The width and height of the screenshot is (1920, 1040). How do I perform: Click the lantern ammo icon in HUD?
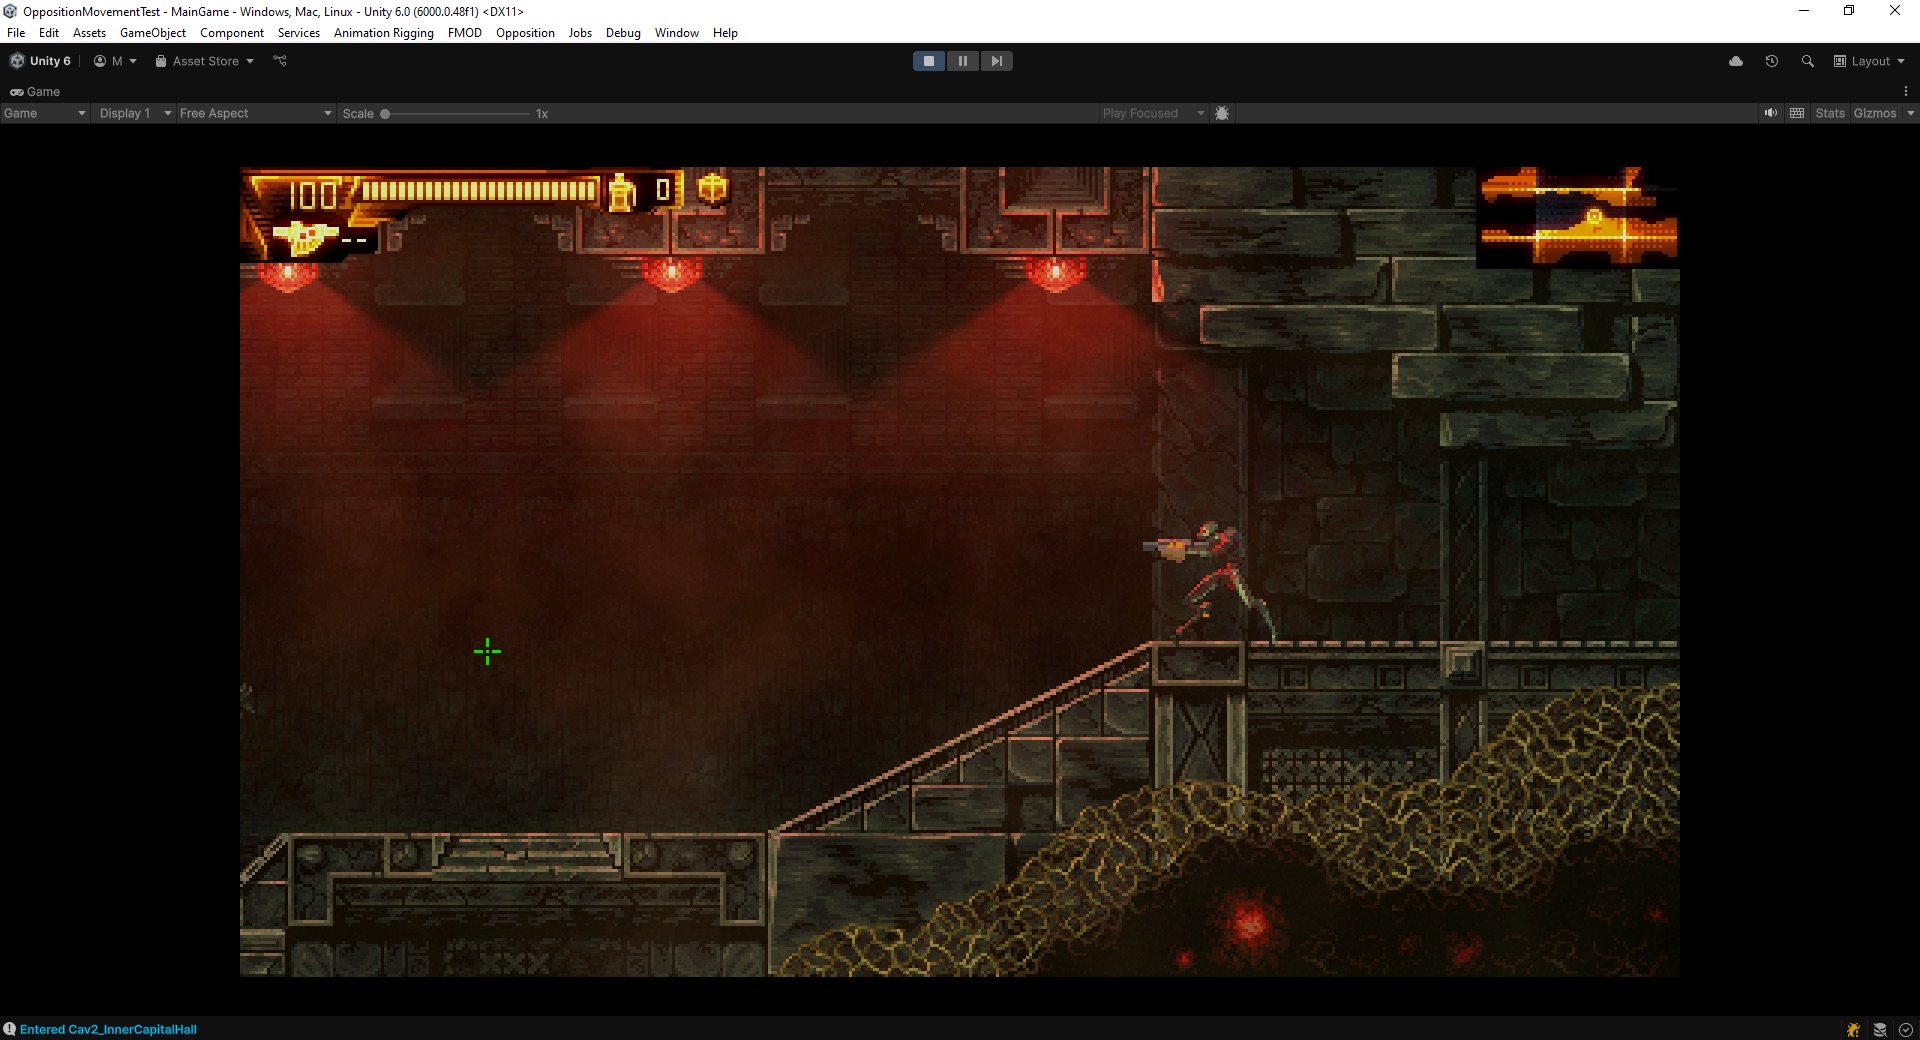click(622, 192)
